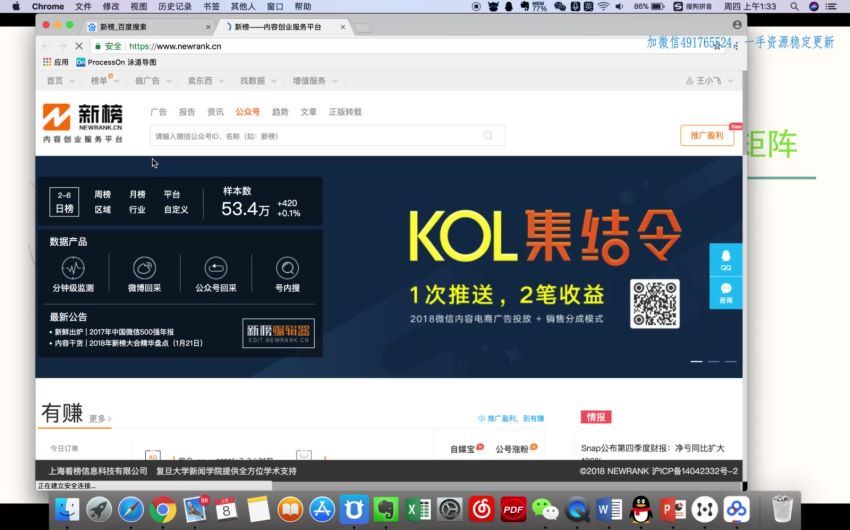Scan the QR code in the KOL banner
850x530 pixels.
(x=655, y=303)
